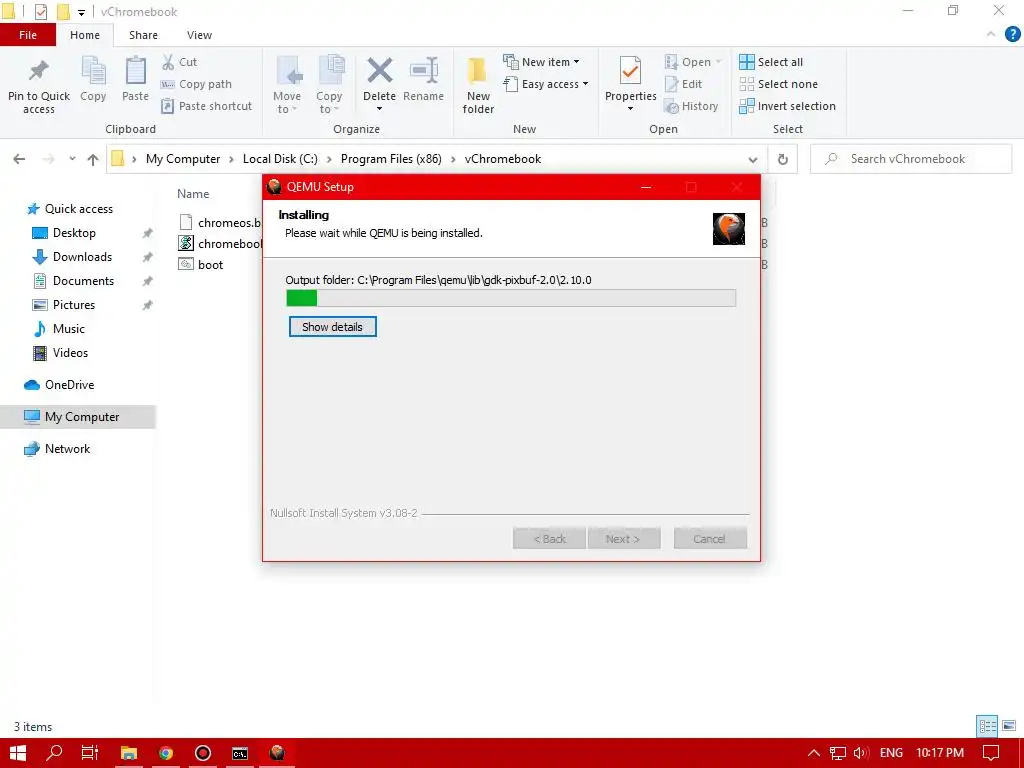The height and width of the screenshot is (768, 1024).
Task: Expand the address bar history dropdown
Action: click(x=752, y=159)
